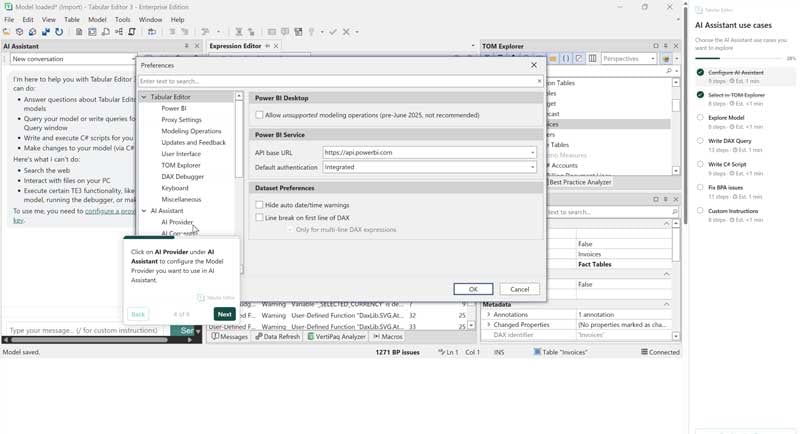
Task: Close the Preferences dialog with the X
Action: point(534,65)
